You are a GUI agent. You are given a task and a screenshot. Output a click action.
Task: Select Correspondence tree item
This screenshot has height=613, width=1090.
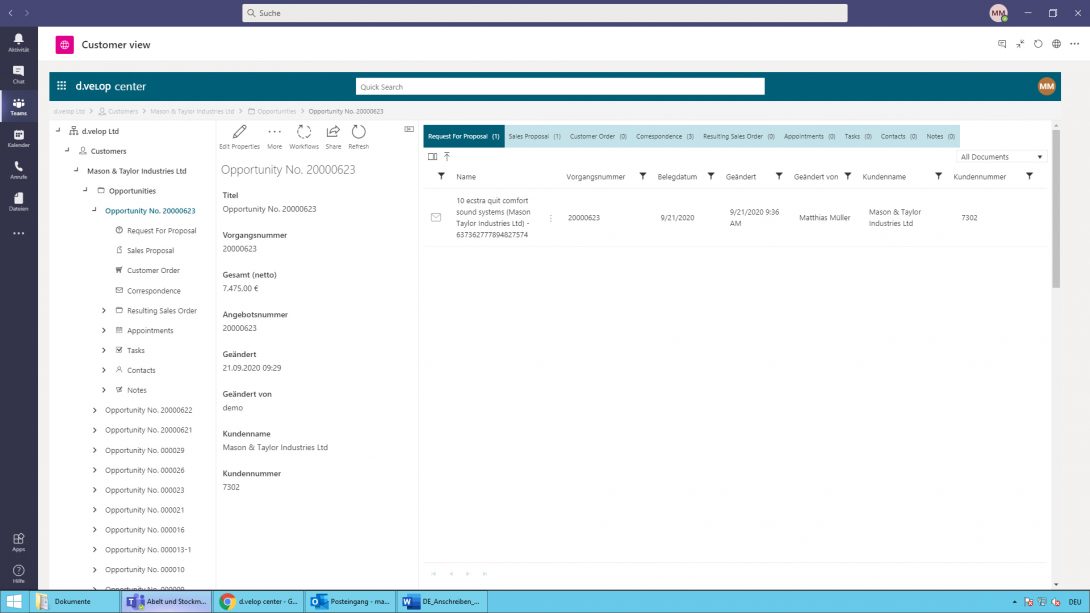pos(154,291)
